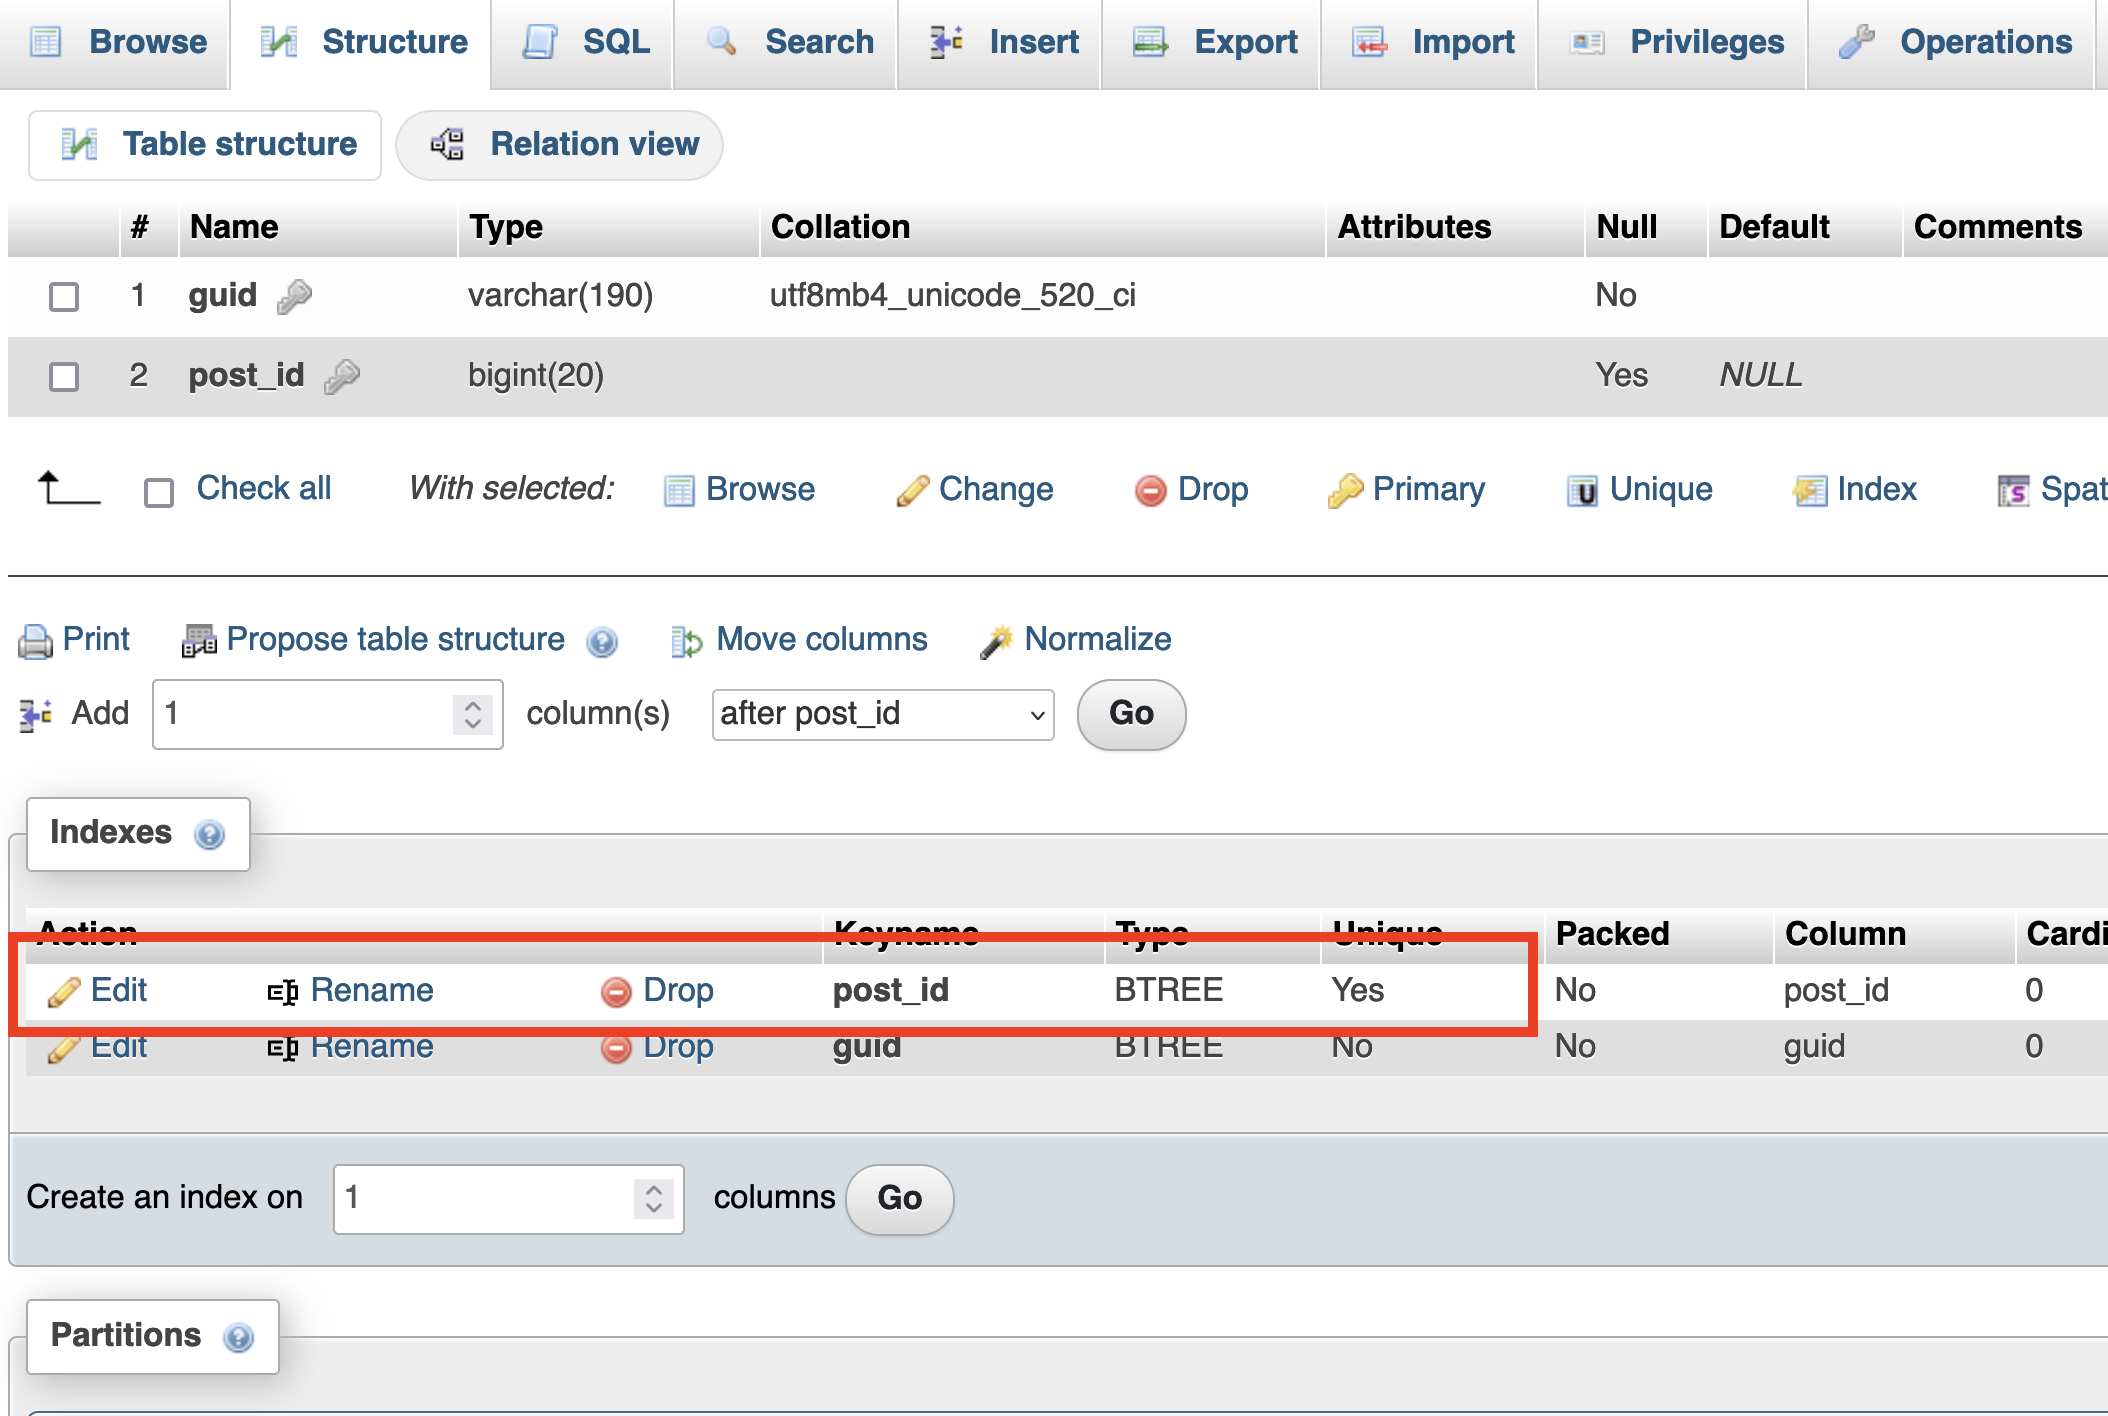The width and height of the screenshot is (2108, 1416).
Task: Click the guid column key icon
Action: (x=294, y=296)
